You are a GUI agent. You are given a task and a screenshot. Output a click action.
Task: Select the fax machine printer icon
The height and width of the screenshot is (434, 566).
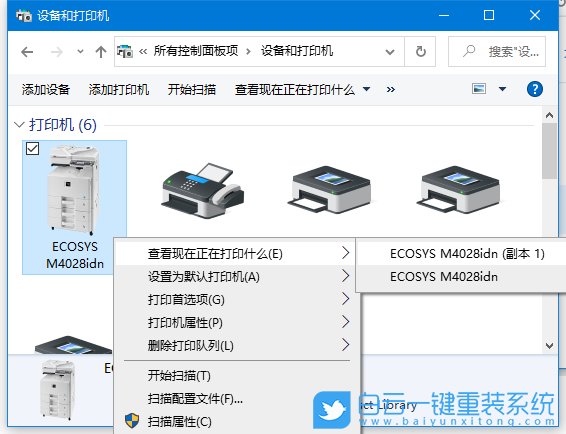(x=203, y=191)
